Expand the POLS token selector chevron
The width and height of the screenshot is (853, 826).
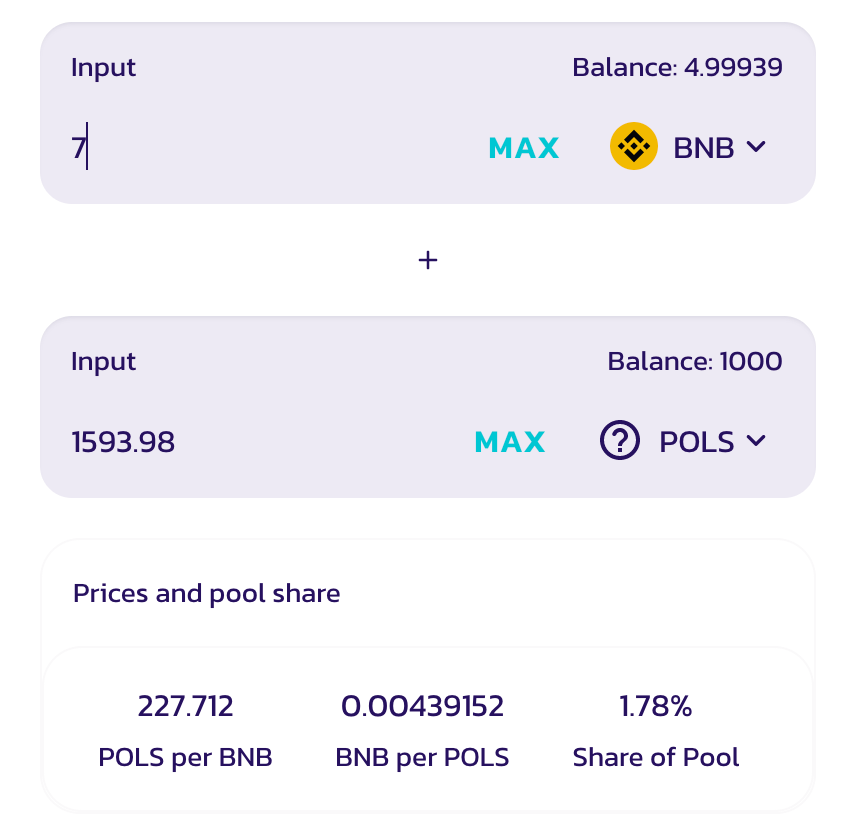pos(756,441)
